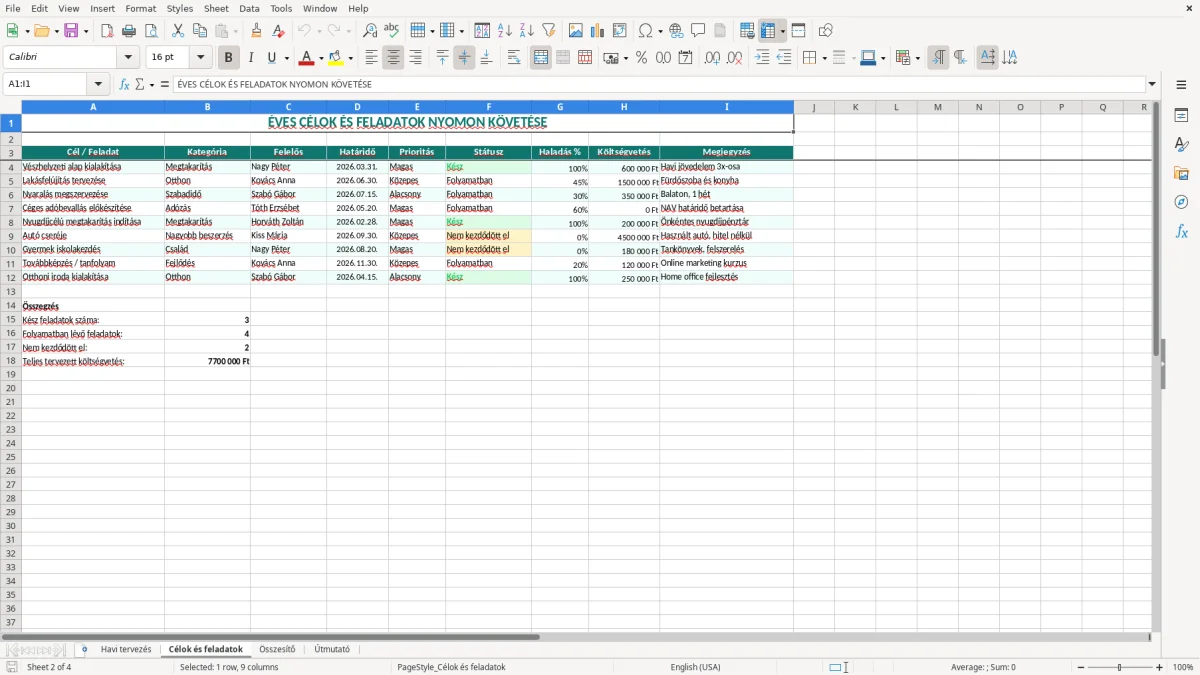This screenshot has width=1200, height=675.
Task: Copy the selection using the Copy icon
Action: [200, 31]
